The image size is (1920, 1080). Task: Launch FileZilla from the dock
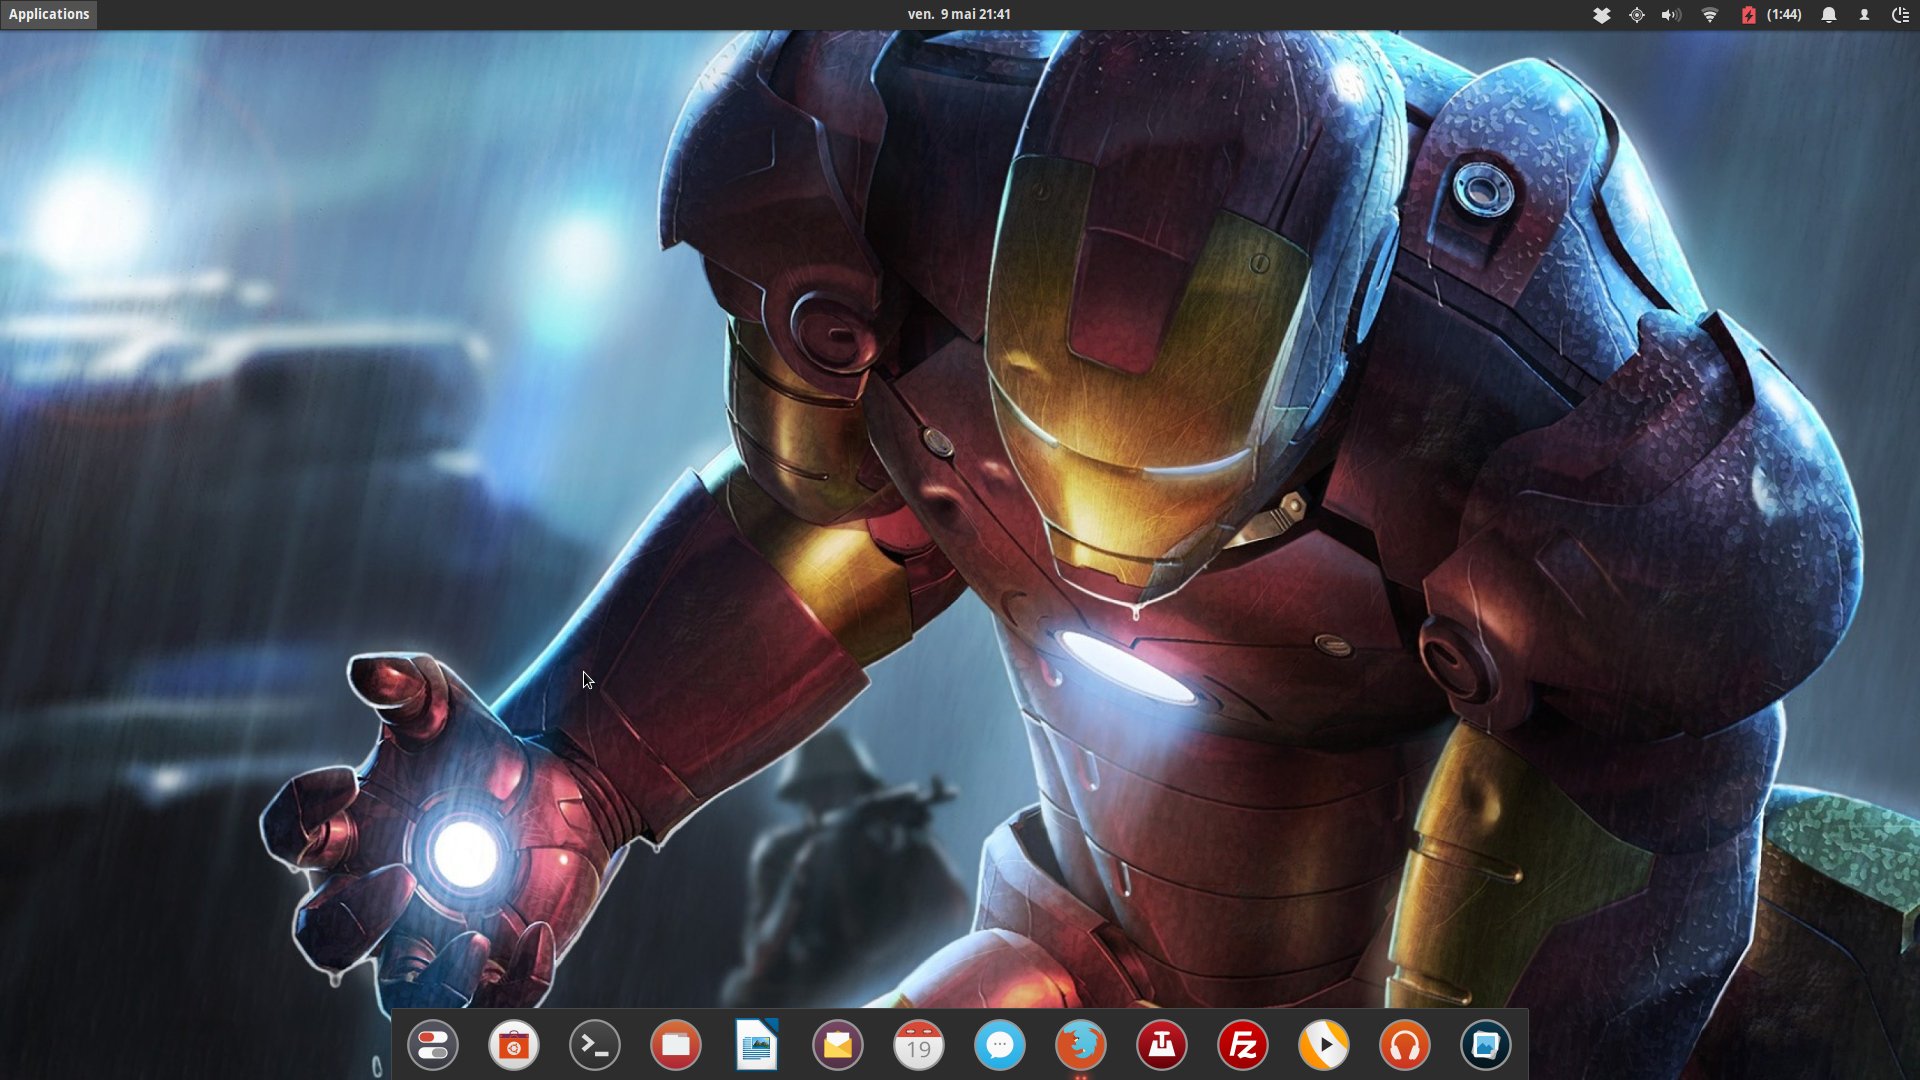click(x=1243, y=1046)
